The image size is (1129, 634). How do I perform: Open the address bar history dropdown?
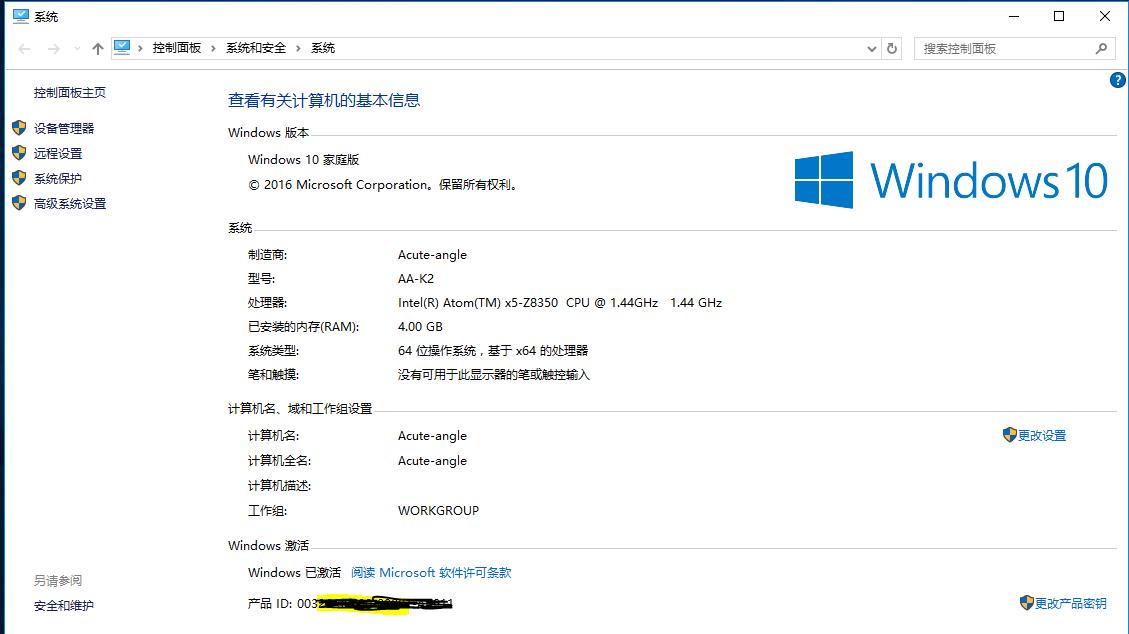click(871, 49)
